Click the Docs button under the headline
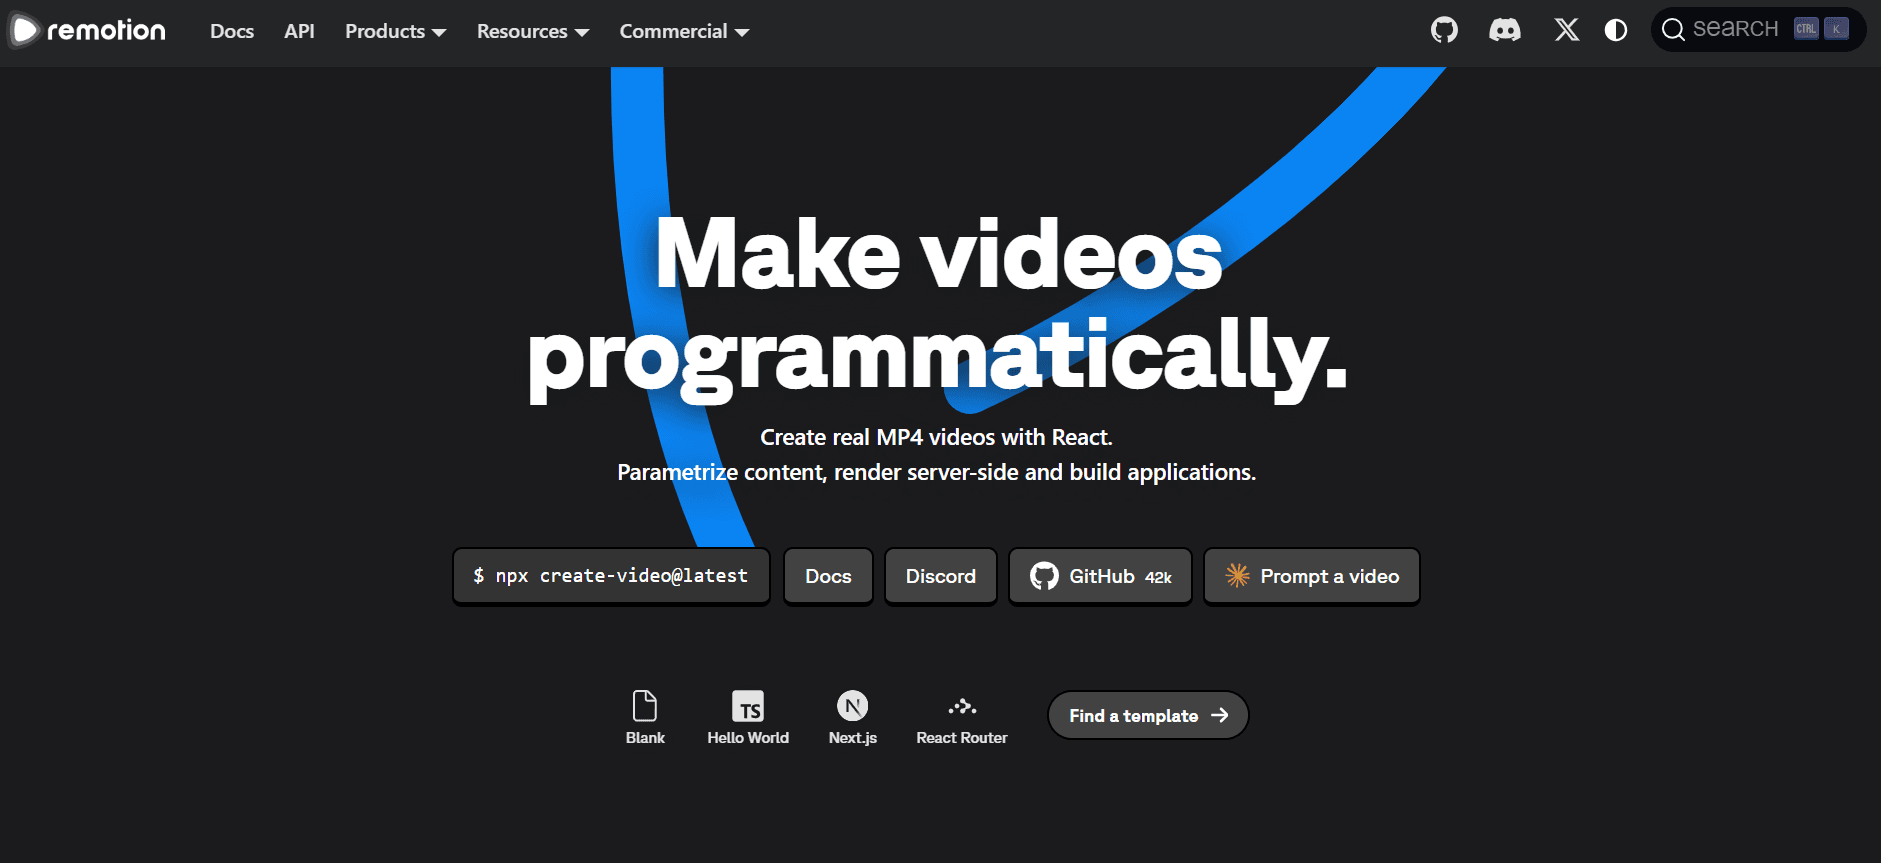The height and width of the screenshot is (863, 1881). click(x=828, y=576)
